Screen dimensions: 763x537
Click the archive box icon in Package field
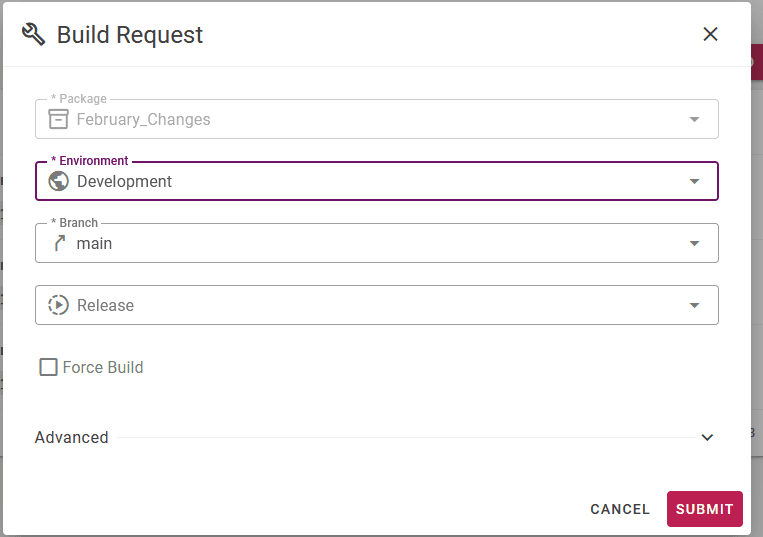tap(58, 119)
